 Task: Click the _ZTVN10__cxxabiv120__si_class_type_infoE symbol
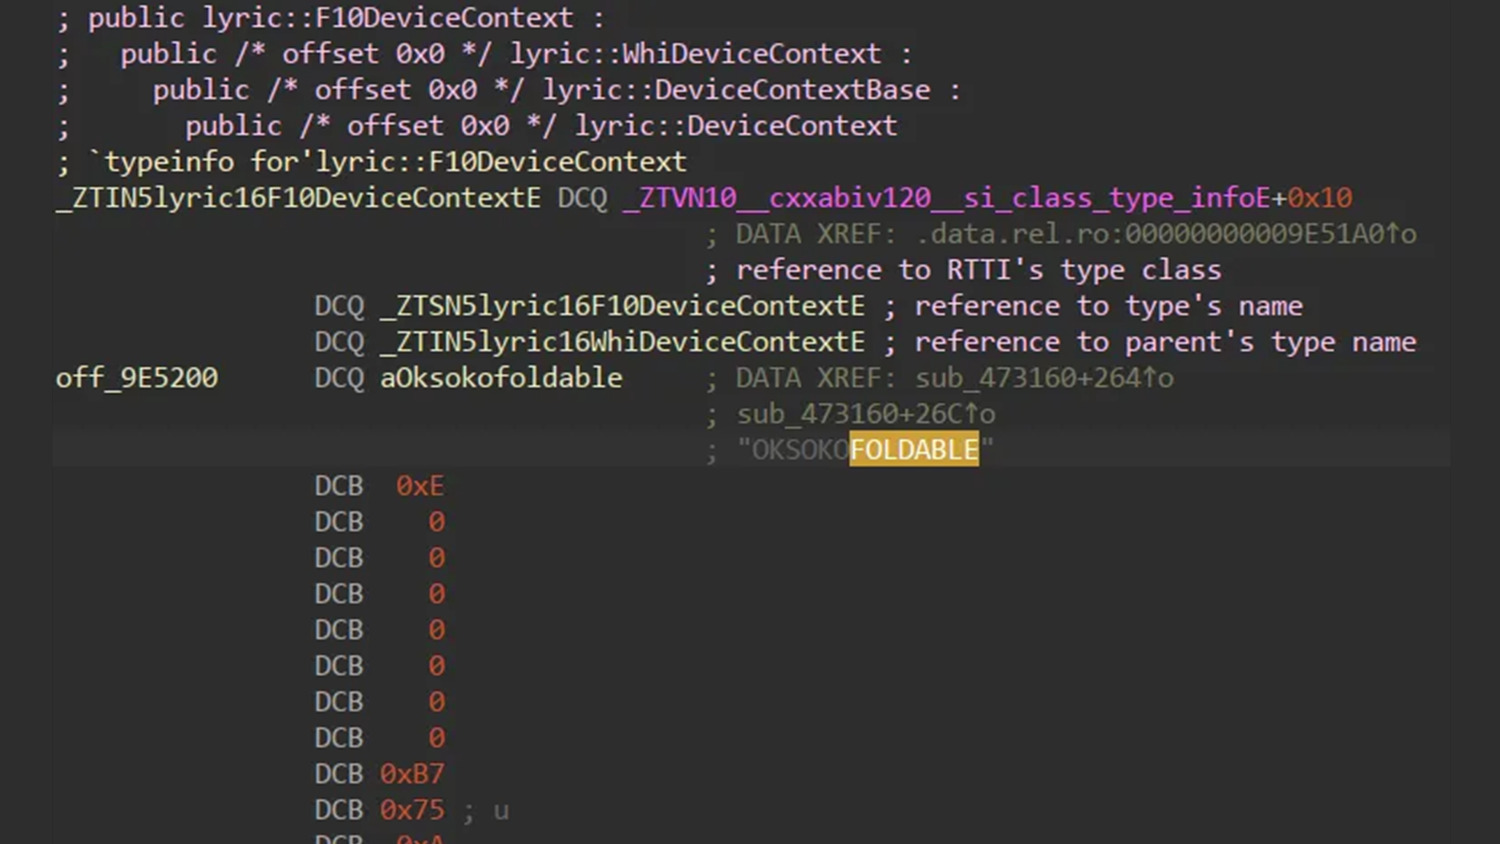[x=946, y=198]
